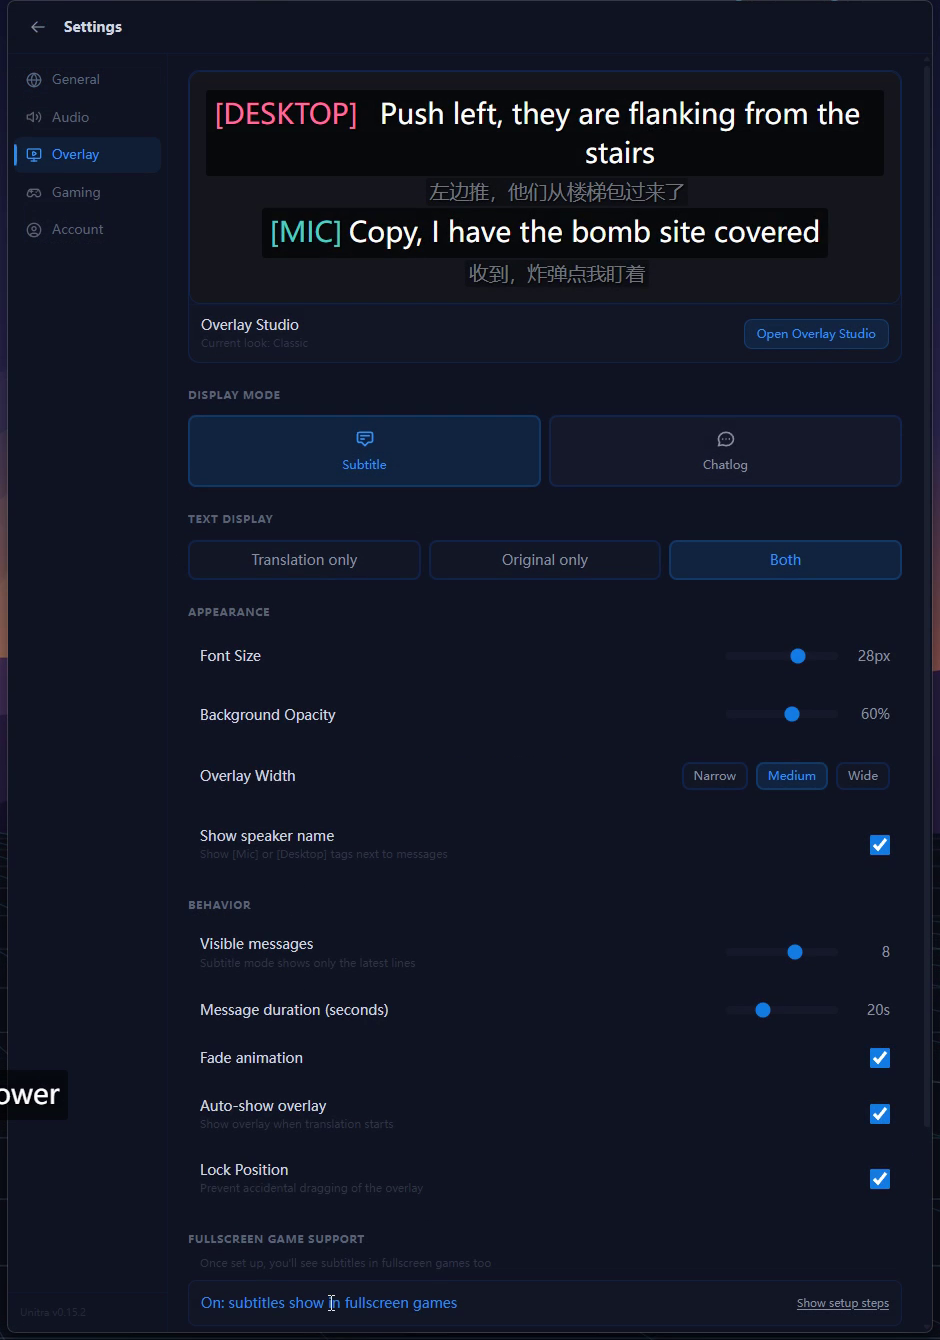
Task: Open the Audio settings section
Action: (x=87, y=117)
